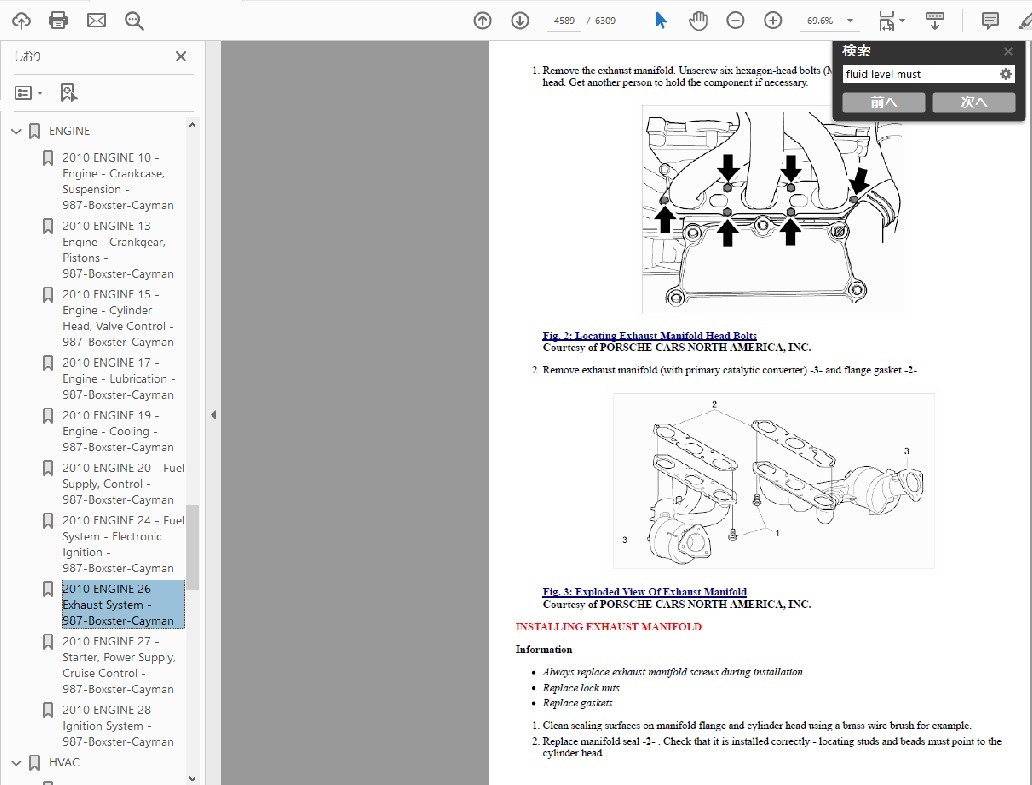The image size is (1032, 785).
Task: Open bookmark options list icon
Action: pyautogui.click(x=23, y=93)
